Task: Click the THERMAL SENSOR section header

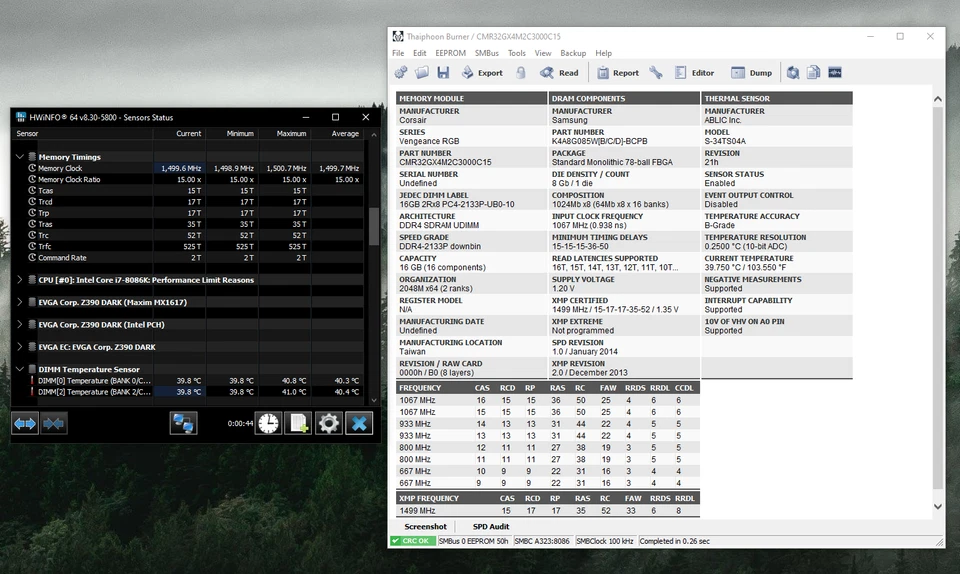Action: (x=777, y=98)
